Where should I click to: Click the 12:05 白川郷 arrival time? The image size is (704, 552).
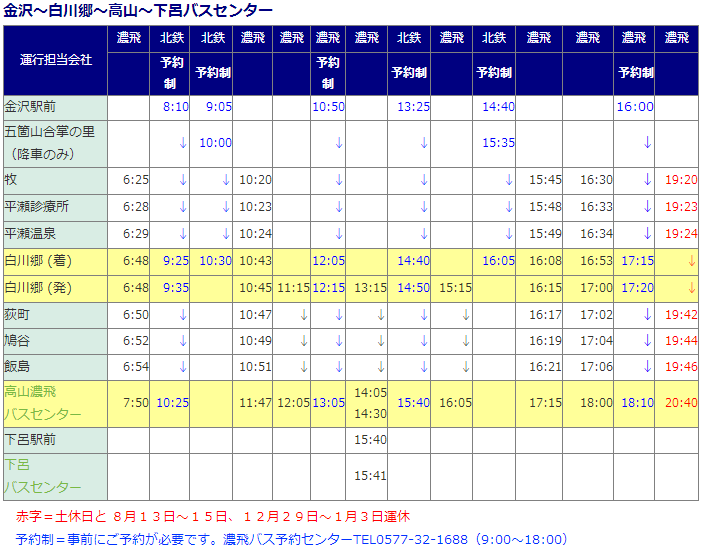click(328, 261)
